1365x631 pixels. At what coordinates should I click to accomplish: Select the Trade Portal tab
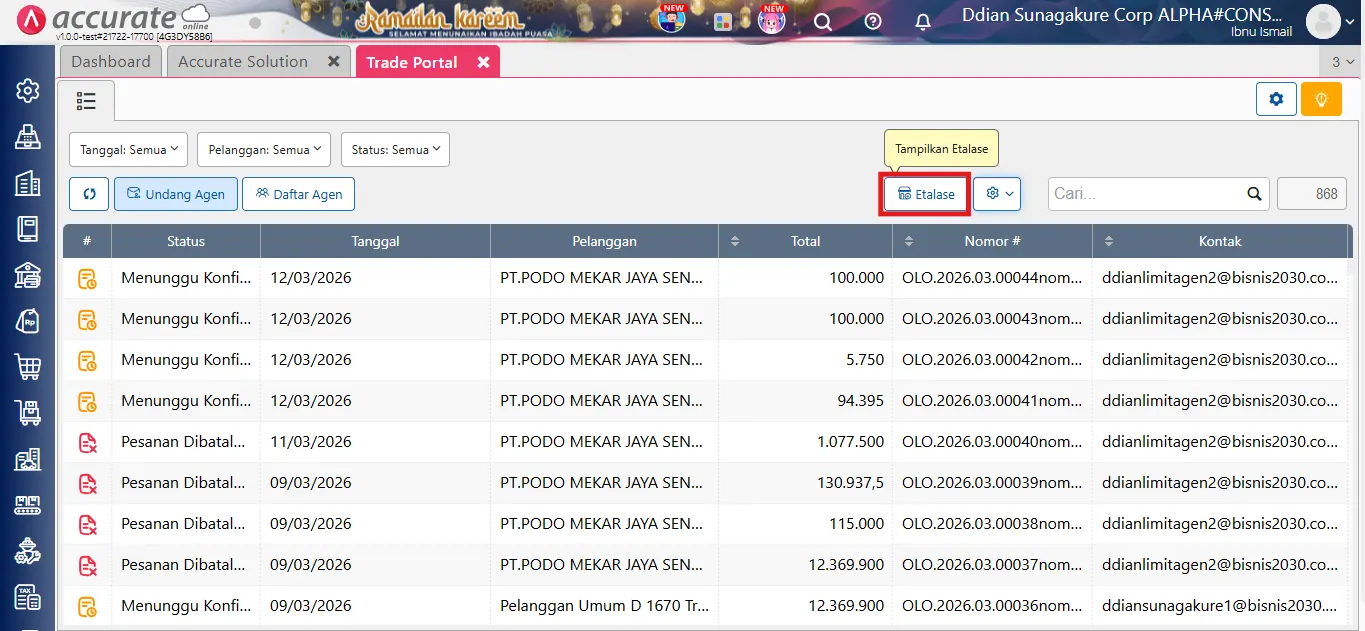click(x=412, y=61)
